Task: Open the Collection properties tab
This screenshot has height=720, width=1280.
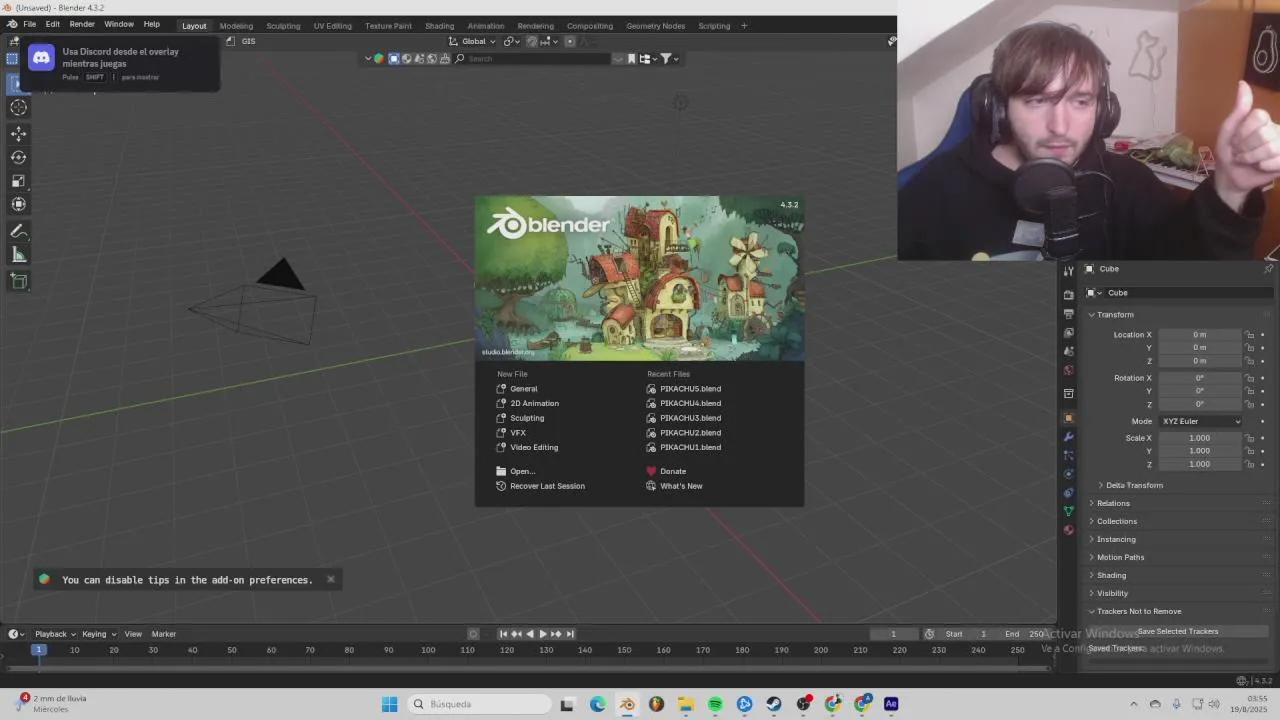Action: click(x=1068, y=394)
